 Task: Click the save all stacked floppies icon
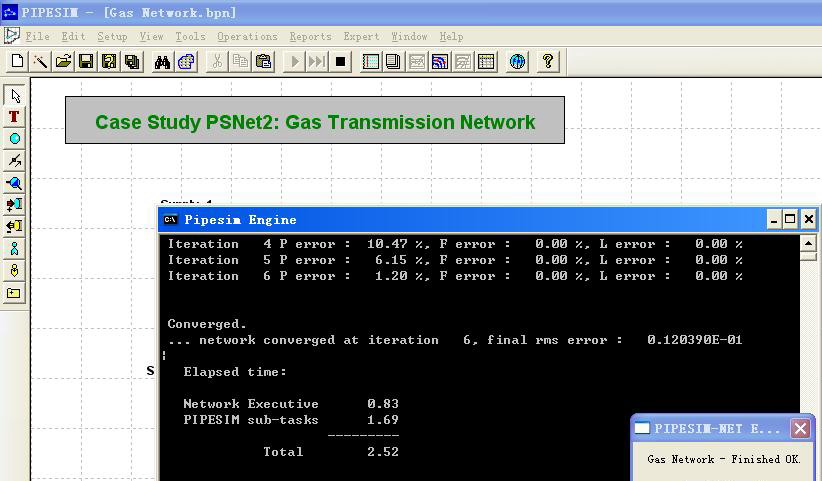[132, 62]
